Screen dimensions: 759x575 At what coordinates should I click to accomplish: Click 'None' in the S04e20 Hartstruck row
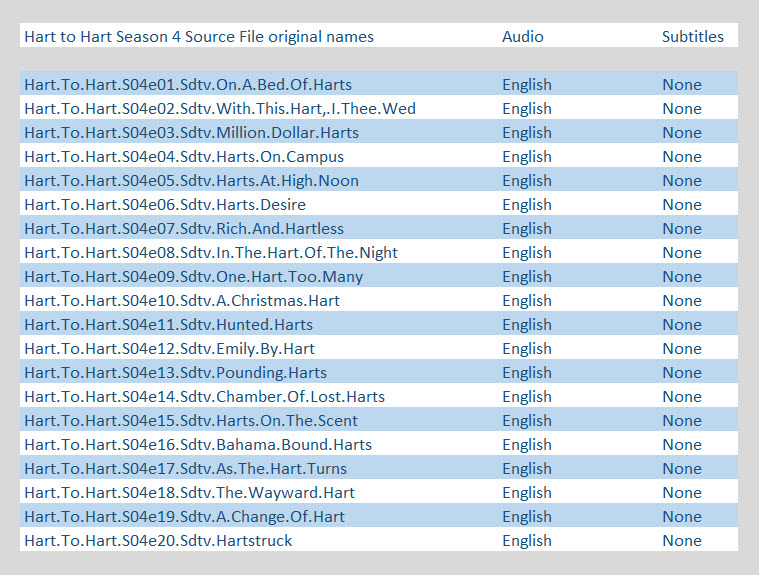click(682, 541)
